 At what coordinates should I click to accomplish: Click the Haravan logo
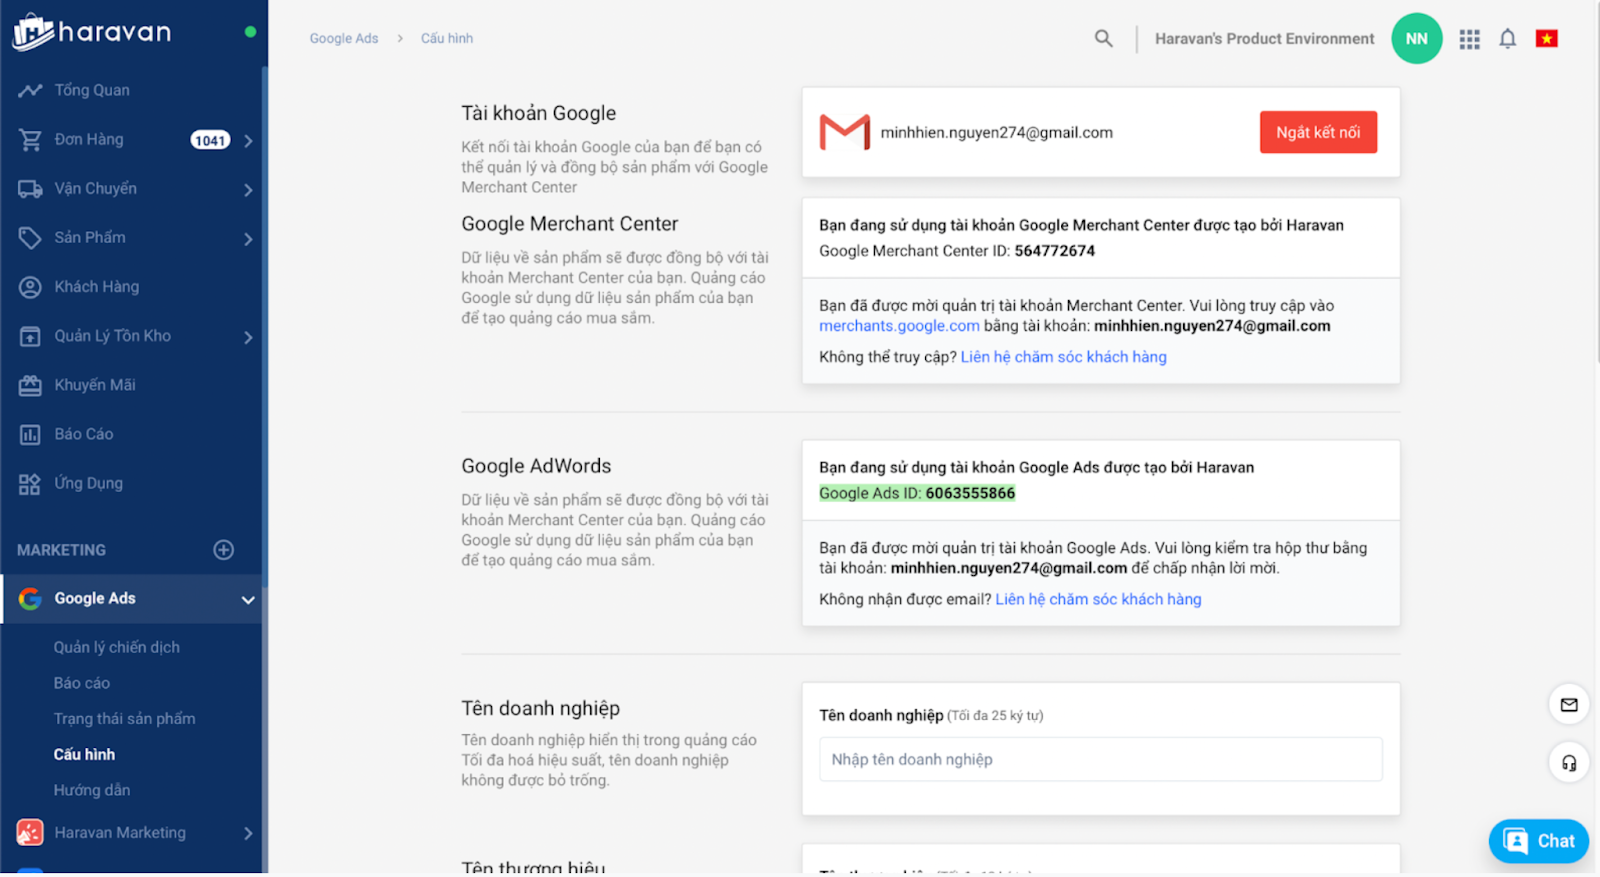92,32
